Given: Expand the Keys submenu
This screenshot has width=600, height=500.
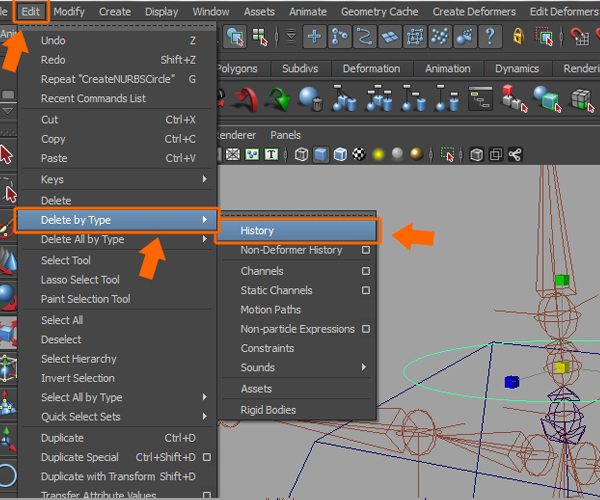Looking at the screenshot, I should 117,179.
